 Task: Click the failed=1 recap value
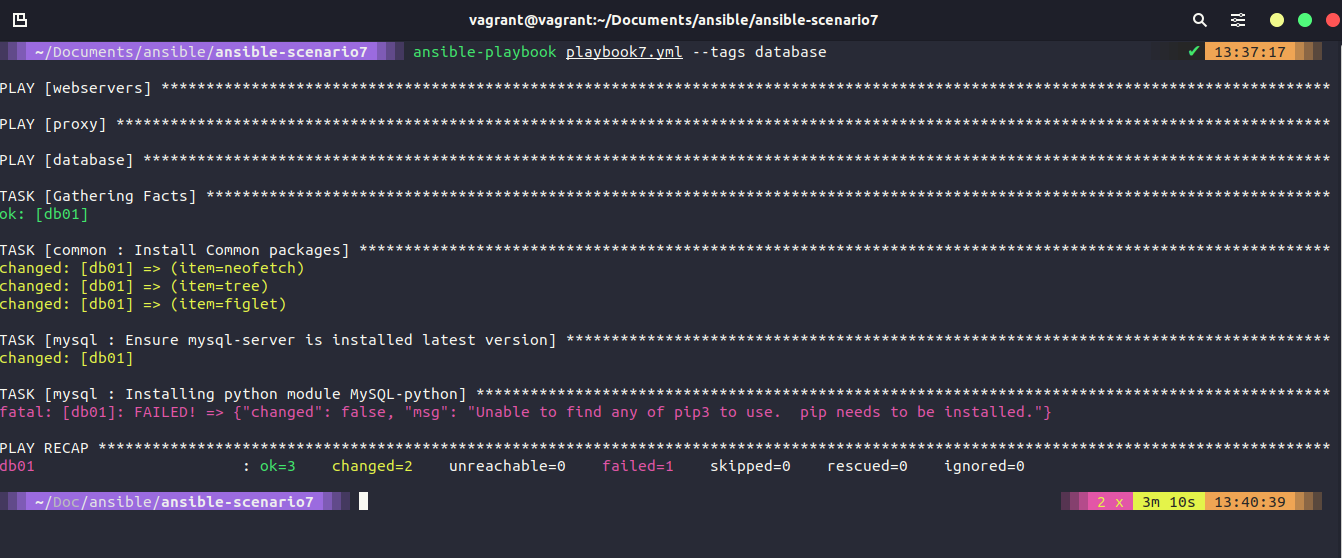637,466
